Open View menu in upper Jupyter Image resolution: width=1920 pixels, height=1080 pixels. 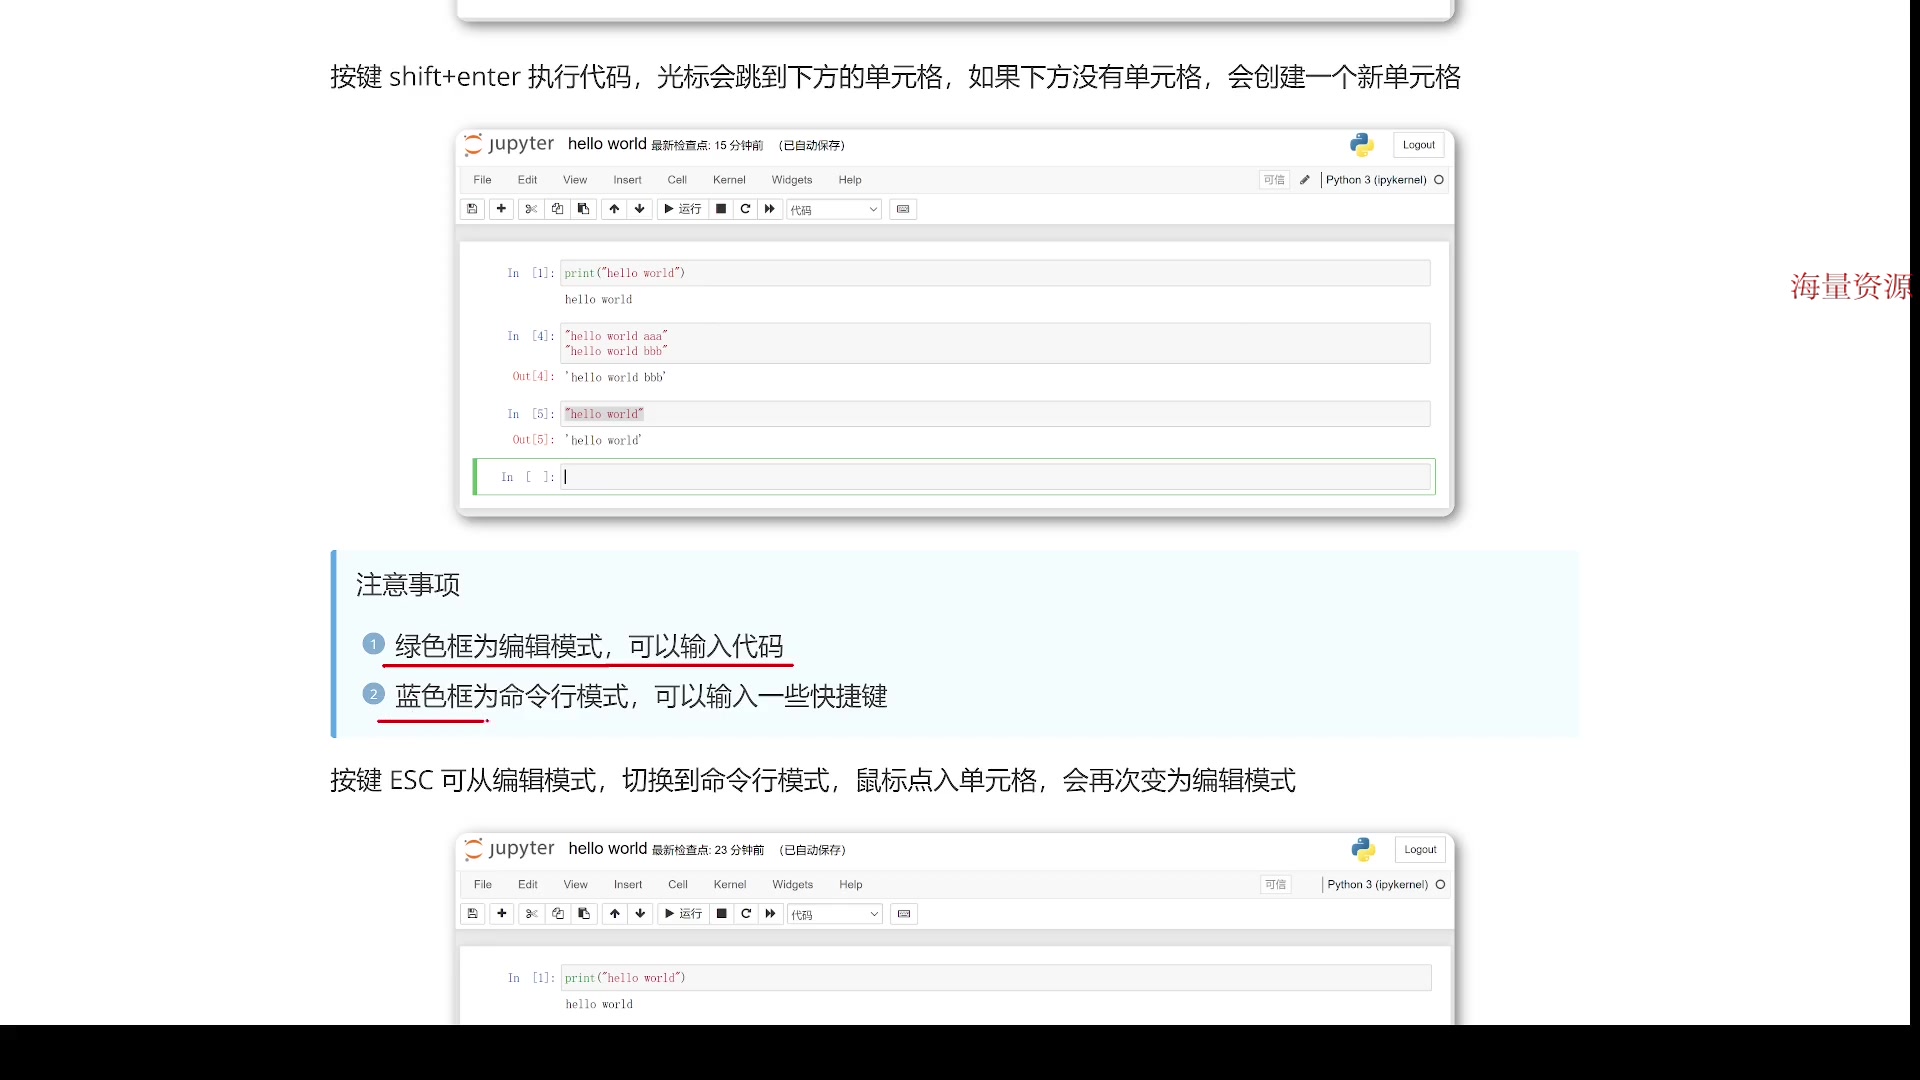tap(575, 180)
